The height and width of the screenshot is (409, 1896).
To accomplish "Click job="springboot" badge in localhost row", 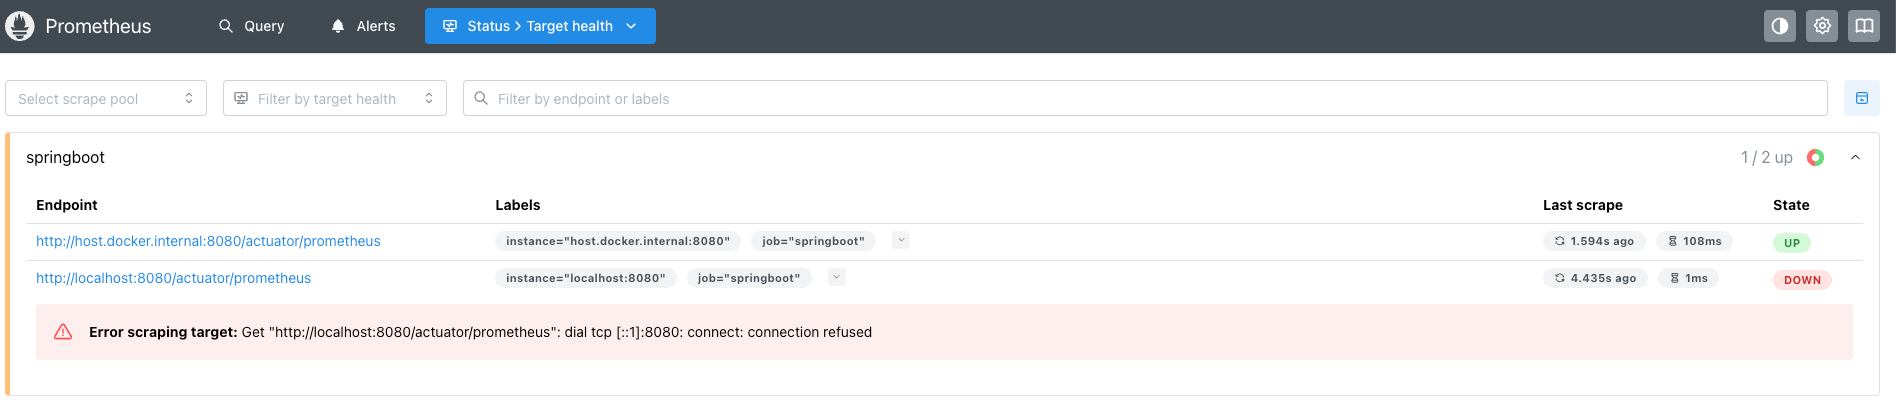I will coord(749,278).
